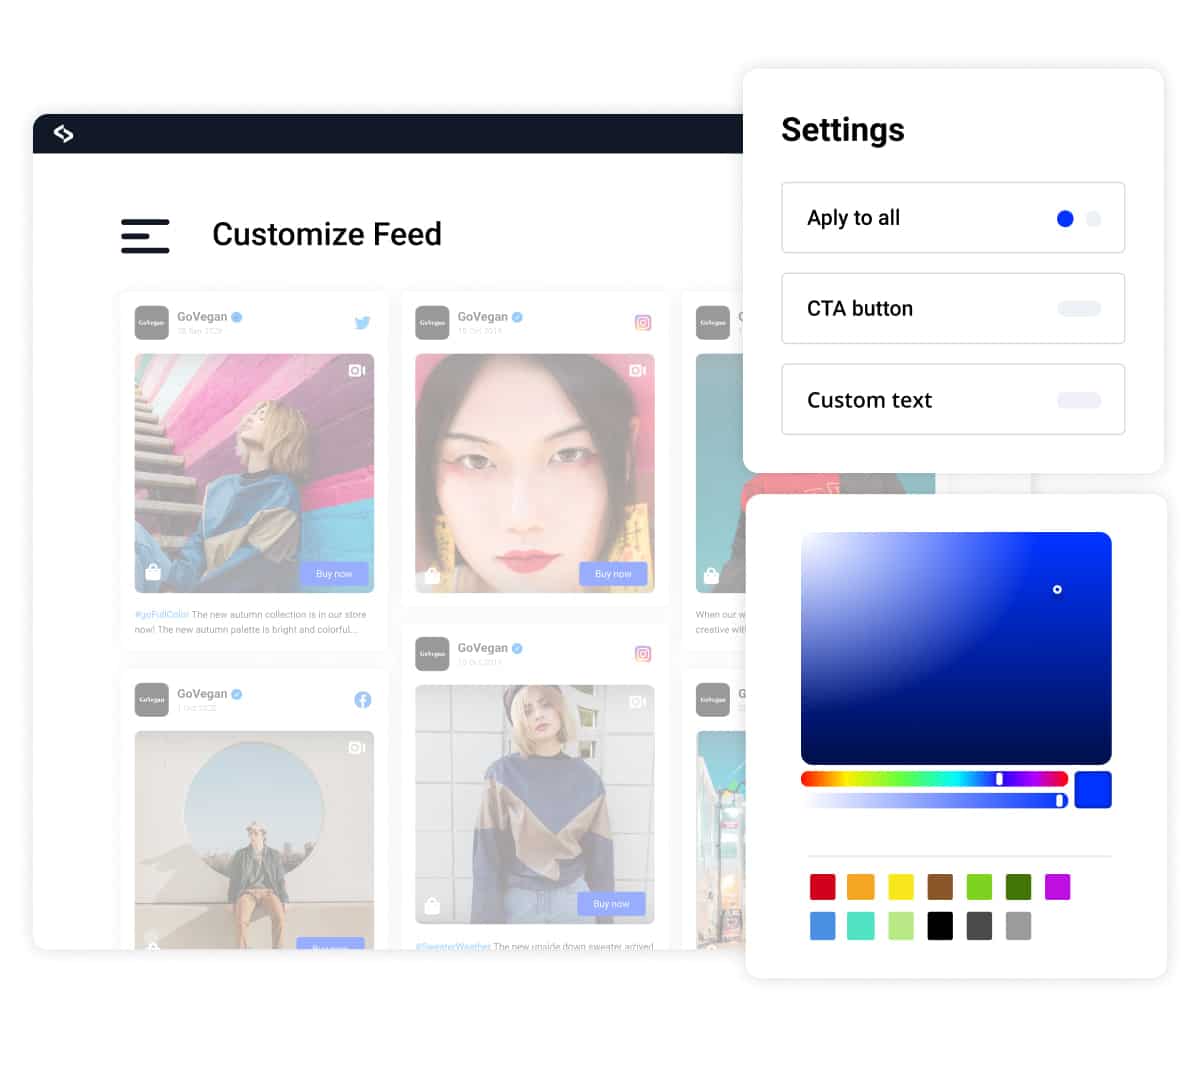Viewport: 1200px width, 1090px height.
Task: Open the face portrait photo
Action: (535, 473)
